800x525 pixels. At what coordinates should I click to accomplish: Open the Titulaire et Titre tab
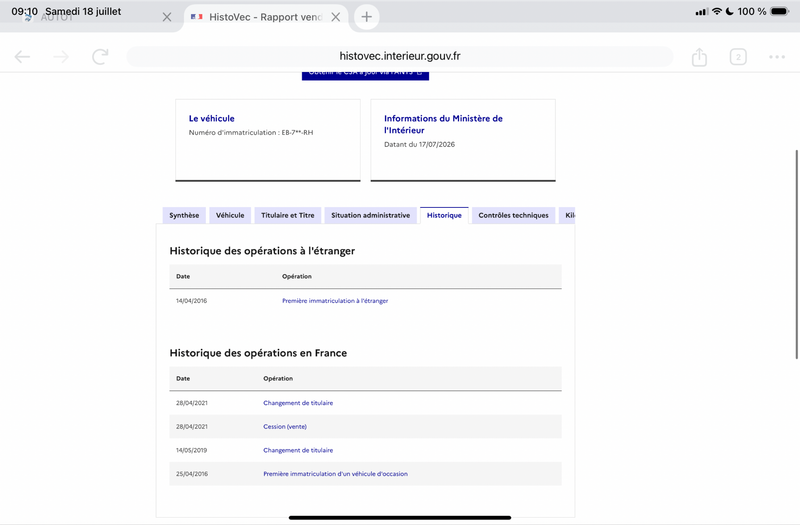pos(288,215)
